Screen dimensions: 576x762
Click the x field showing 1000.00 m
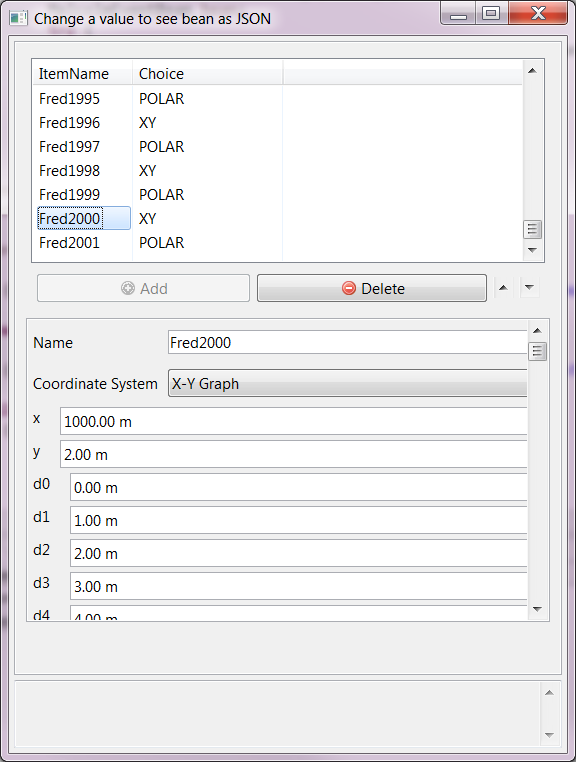coord(294,421)
